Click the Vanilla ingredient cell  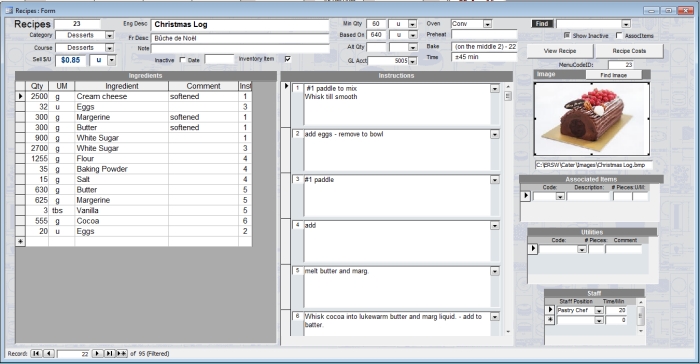click(x=121, y=210)
